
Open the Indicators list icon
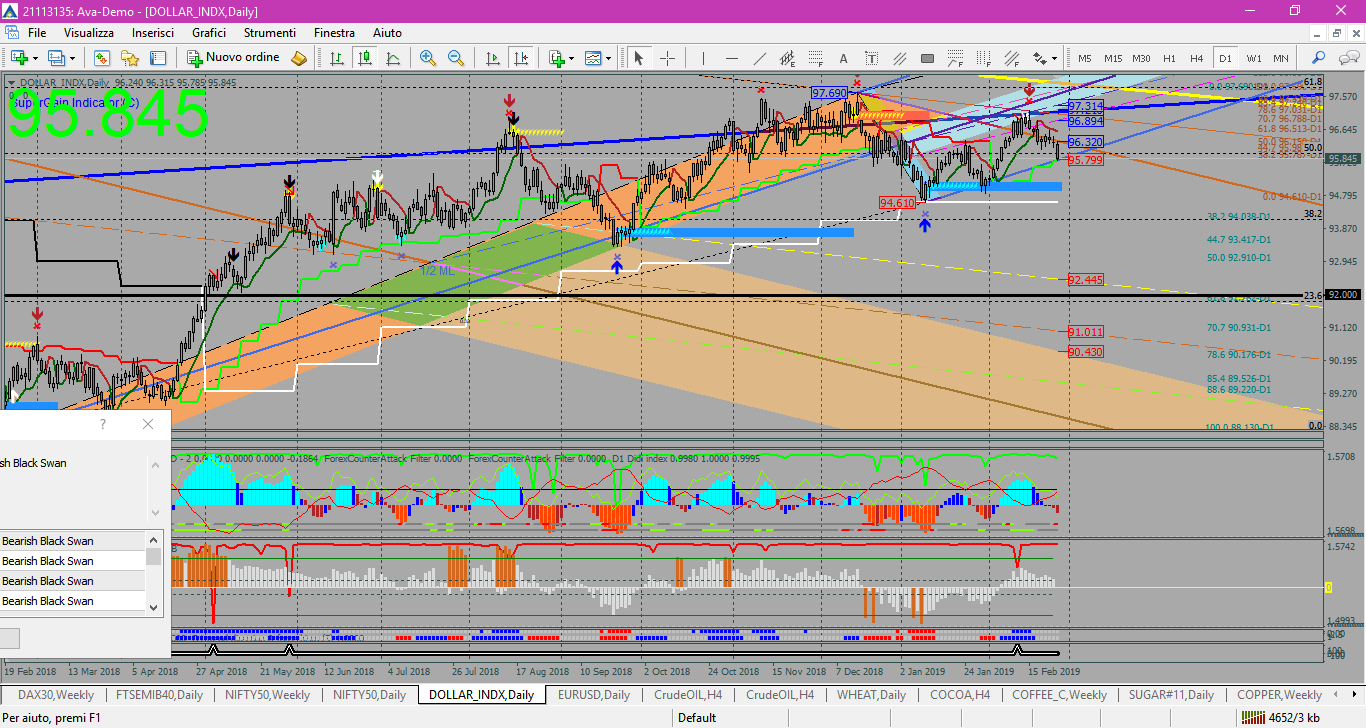pos(556,58)
